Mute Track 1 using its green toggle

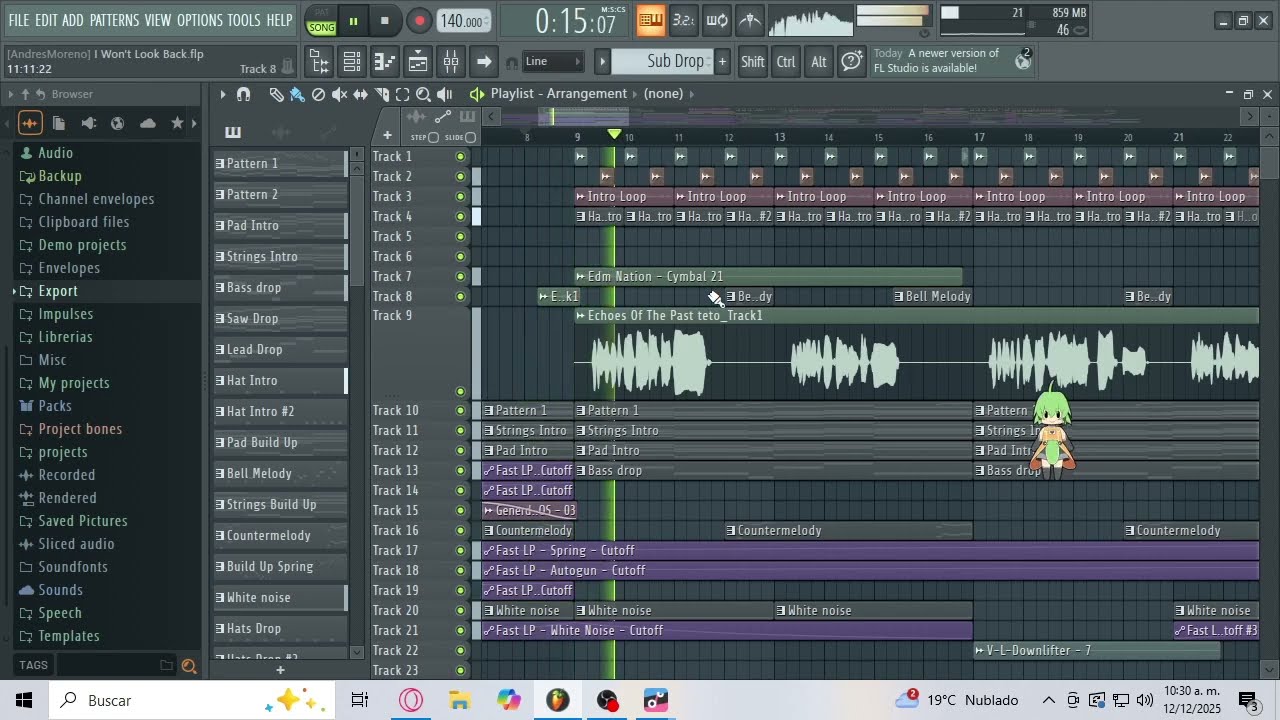coord(460,156)
